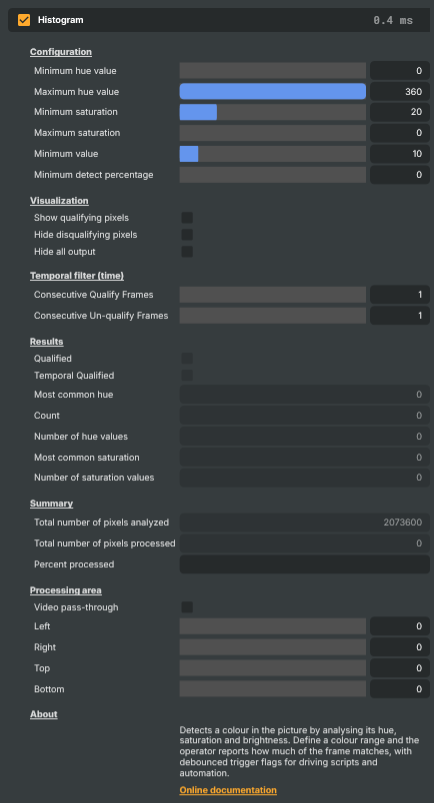Click the Left processing area value field

[400, 626]
